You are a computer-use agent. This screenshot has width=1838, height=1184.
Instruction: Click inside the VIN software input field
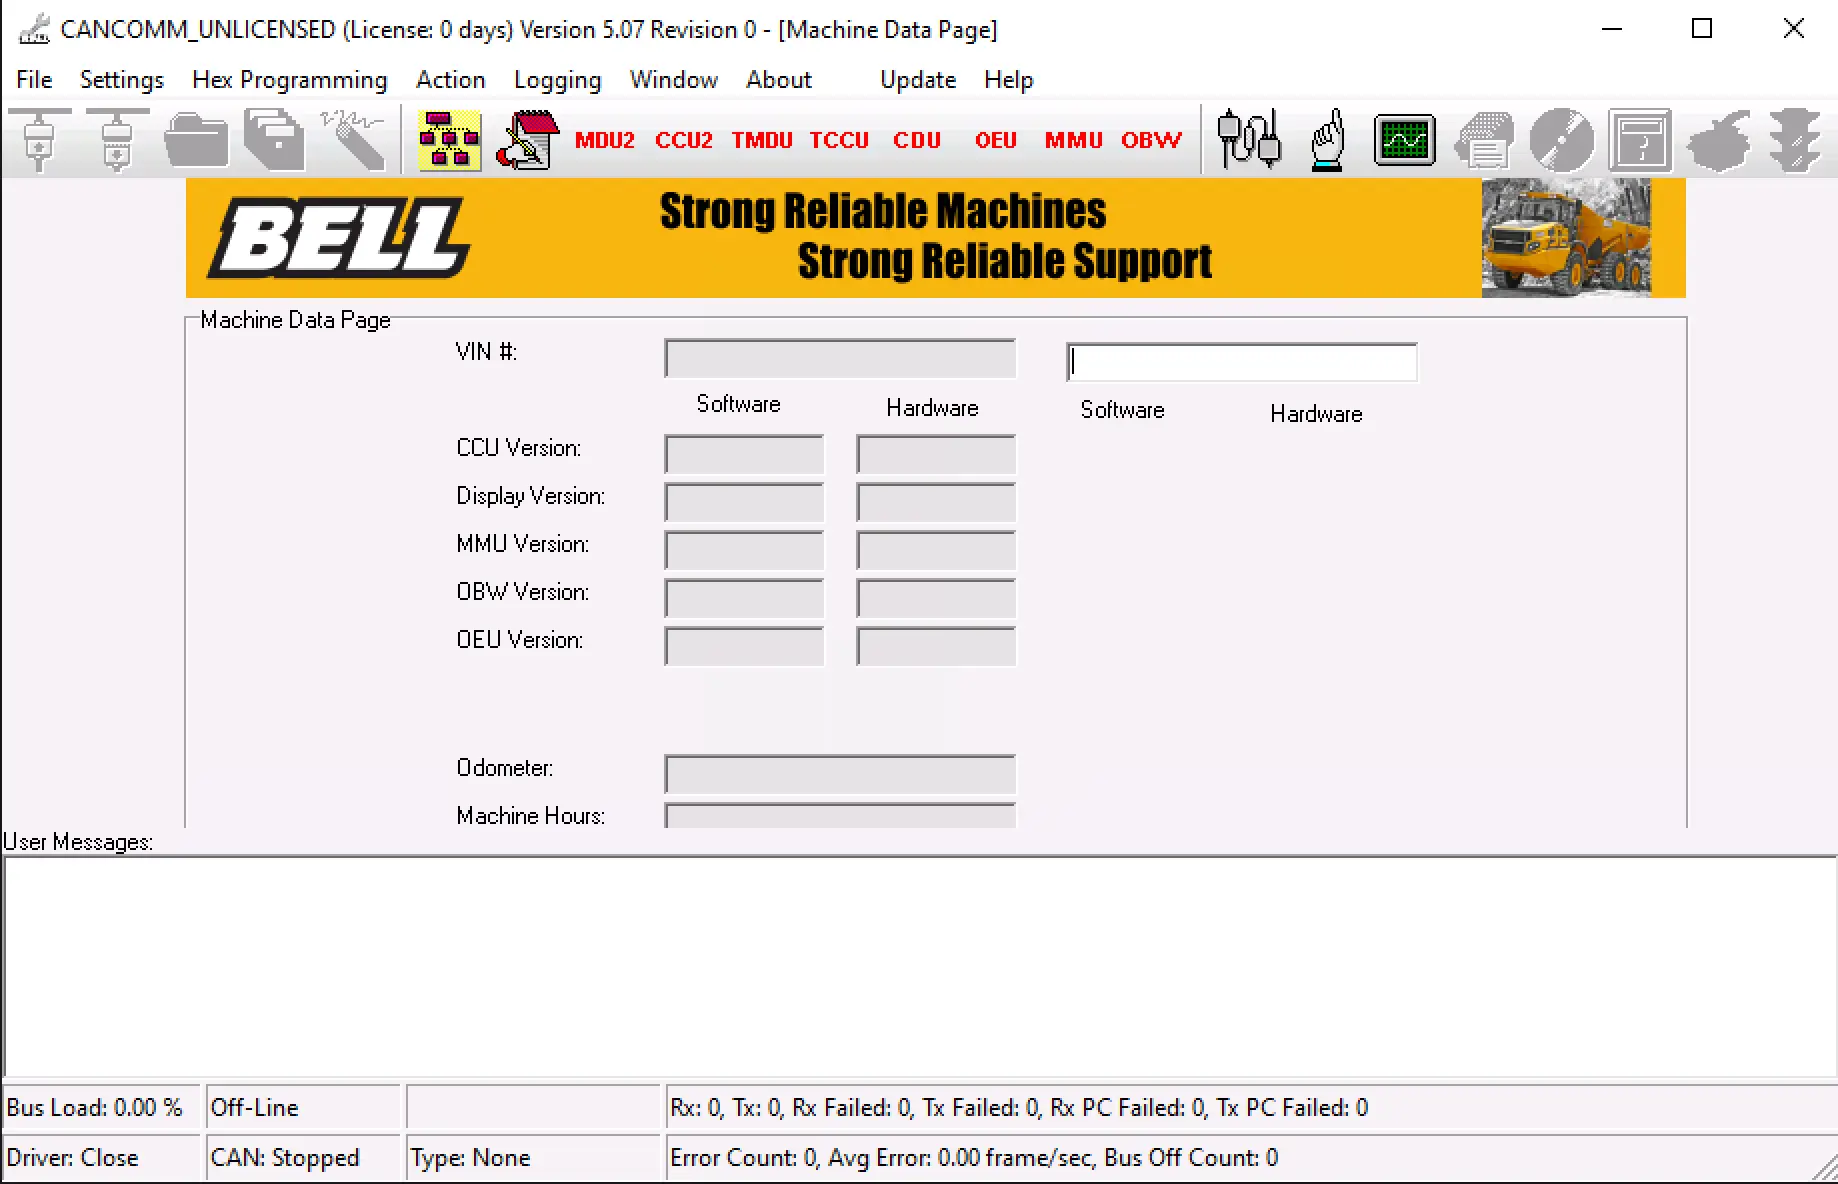click(1242, 361)
